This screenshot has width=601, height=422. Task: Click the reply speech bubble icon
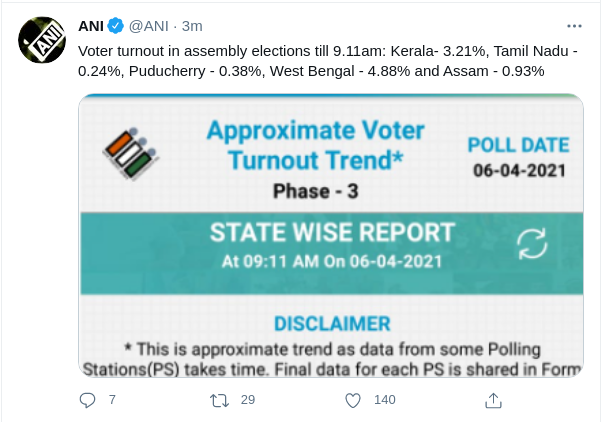(x=87, y=400)
